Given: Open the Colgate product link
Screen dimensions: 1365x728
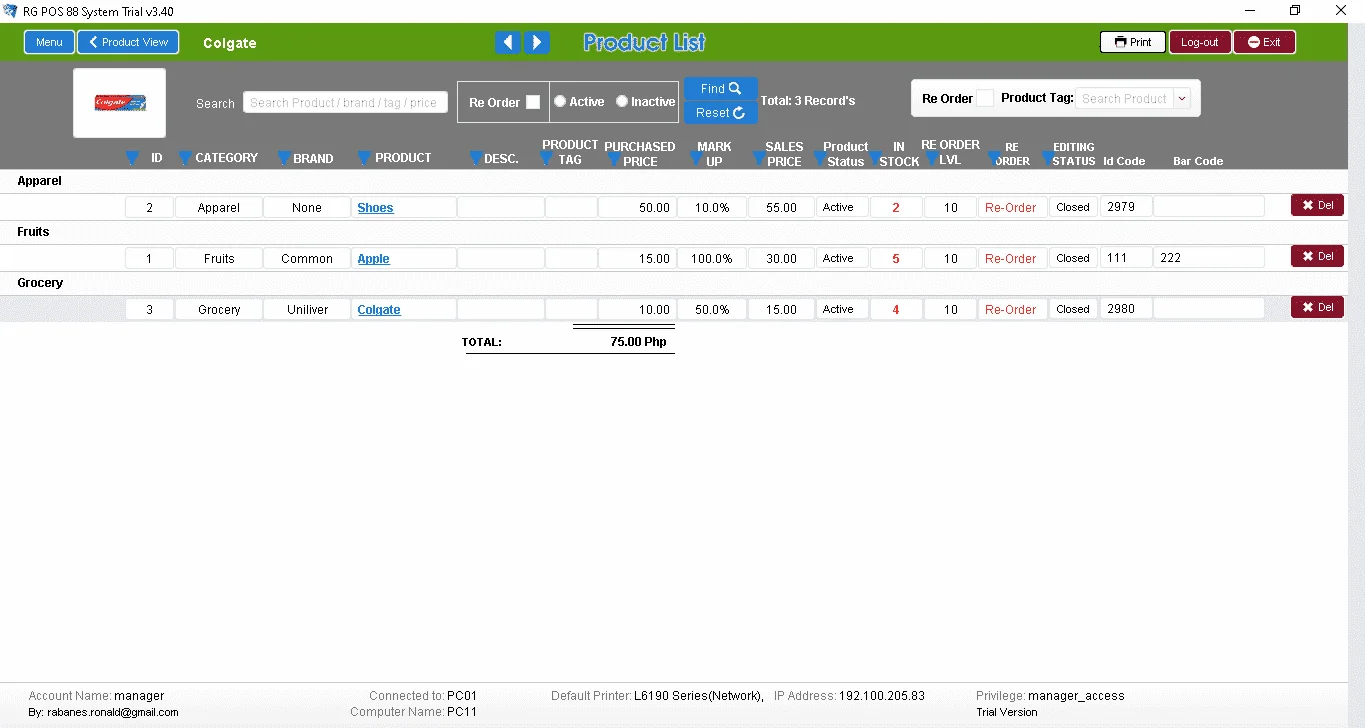Looking at the screenshot, I should point(379,310).
